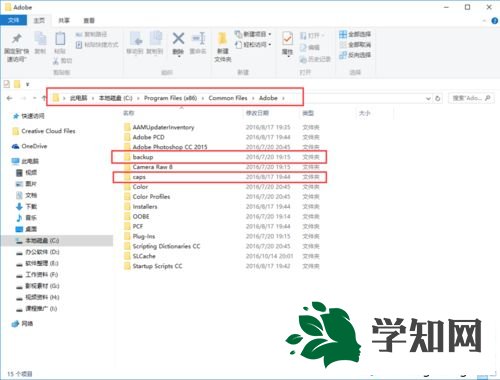The width and height of the screenshot is (500, 380).
Task: Click the Paste (粘贴) ribbon icon
Action: click(60, 39)
